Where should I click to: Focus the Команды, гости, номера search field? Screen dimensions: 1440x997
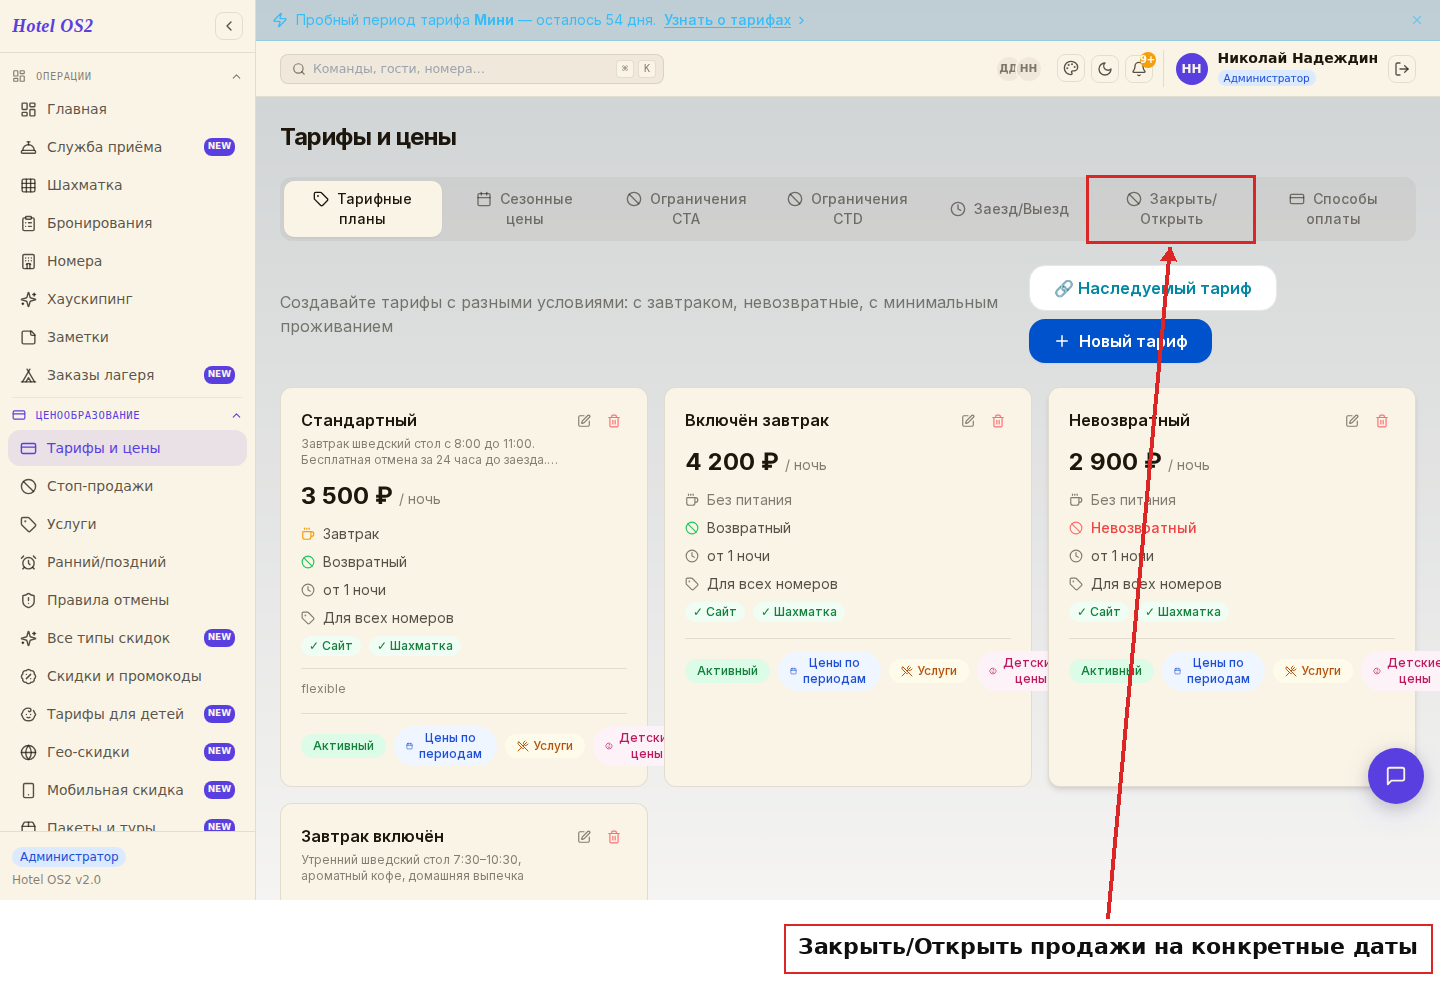coord(472,69)
